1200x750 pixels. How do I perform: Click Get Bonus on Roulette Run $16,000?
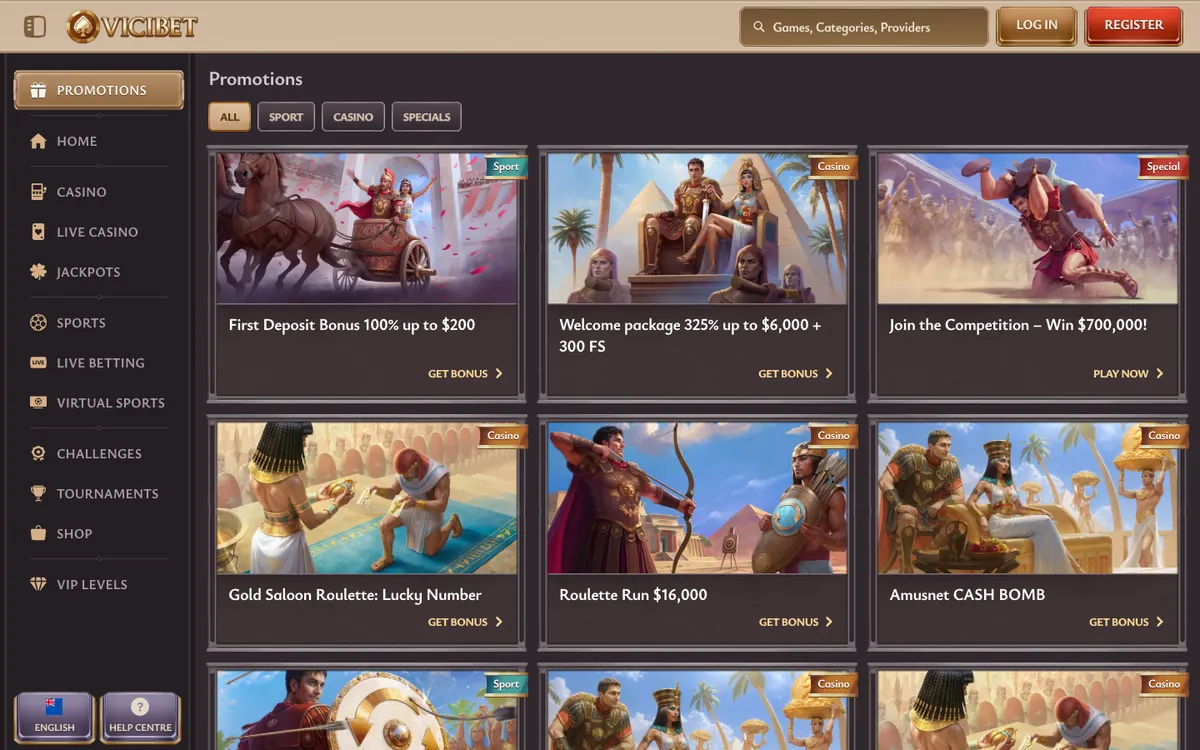796,622
